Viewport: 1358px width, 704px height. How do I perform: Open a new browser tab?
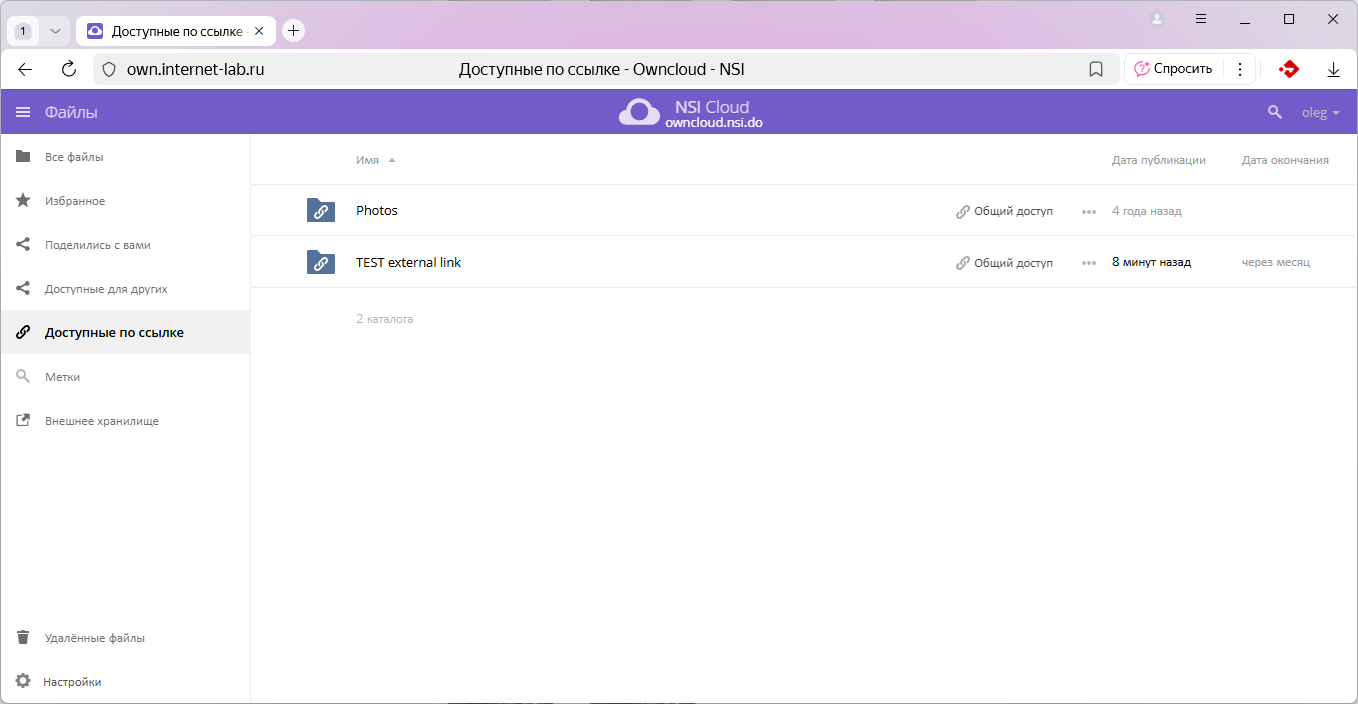(x=293, y=31)
